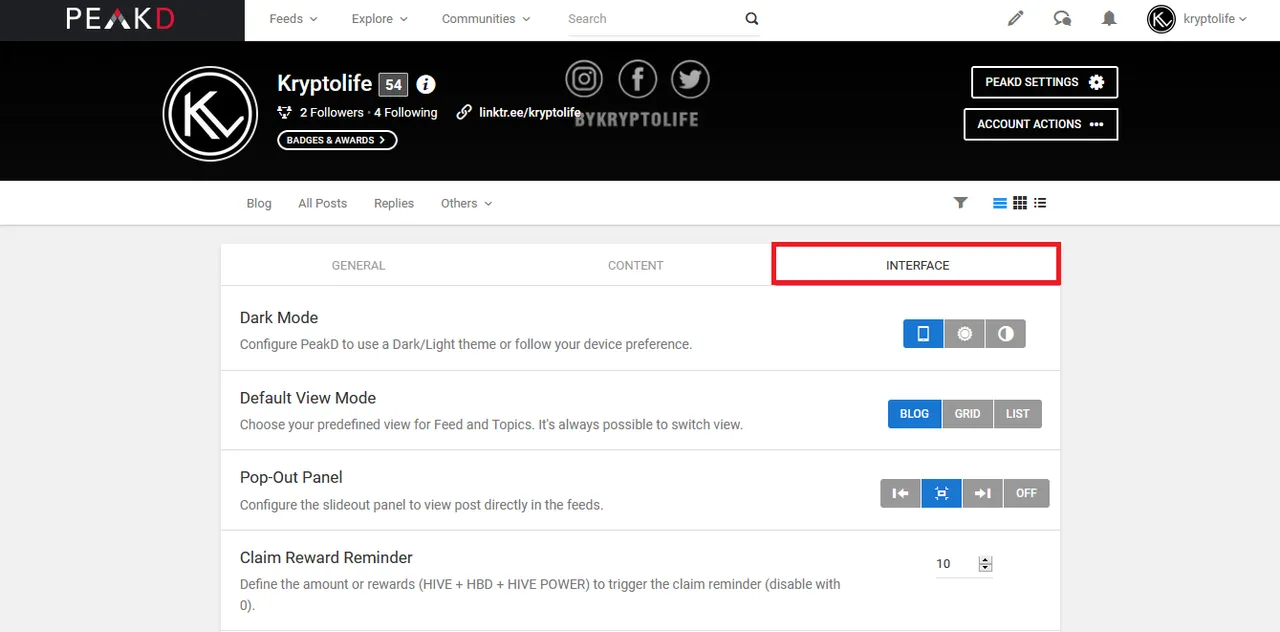
Task: Click the PeakD logo
Action: tap(122, 19)
